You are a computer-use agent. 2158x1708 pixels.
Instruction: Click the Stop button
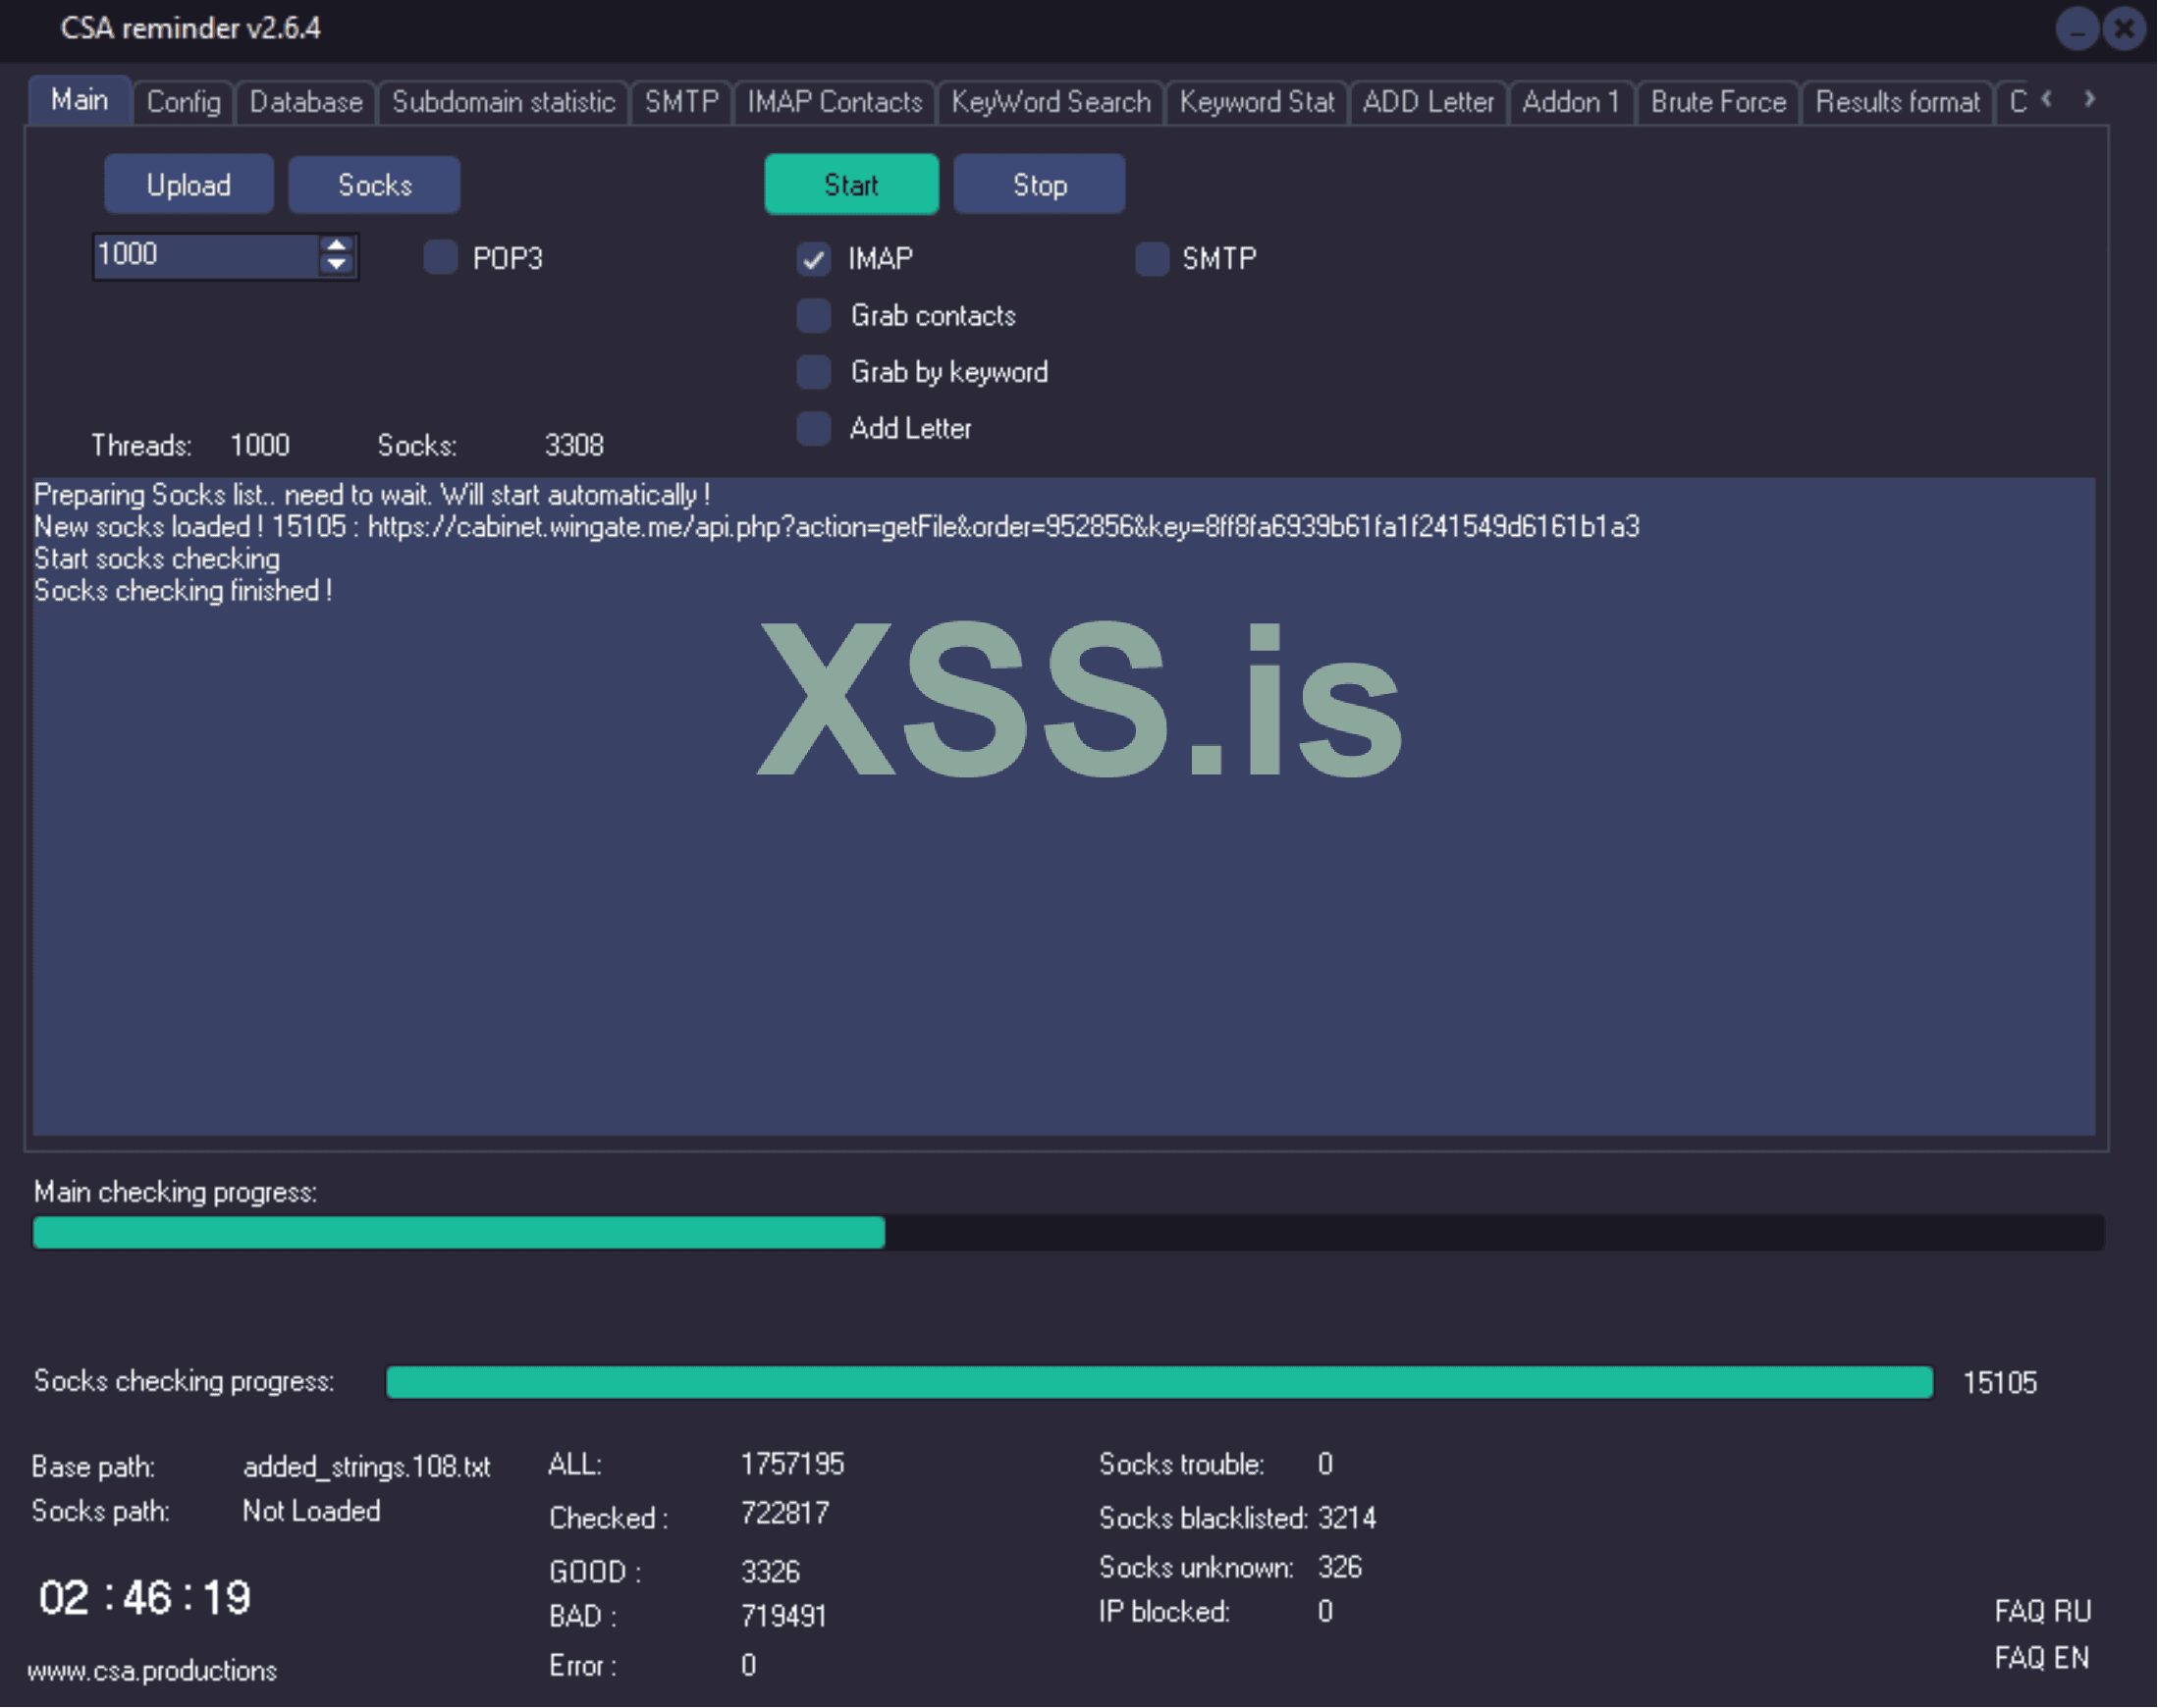point(1039,185)
